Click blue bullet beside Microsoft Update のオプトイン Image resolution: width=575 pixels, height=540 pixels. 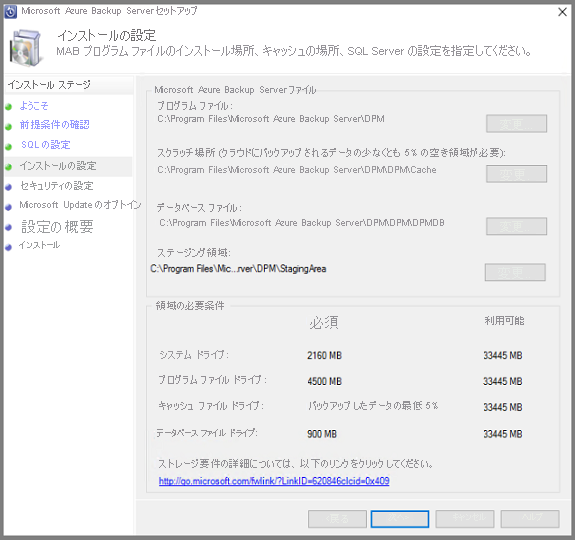(x=9, y=207)
